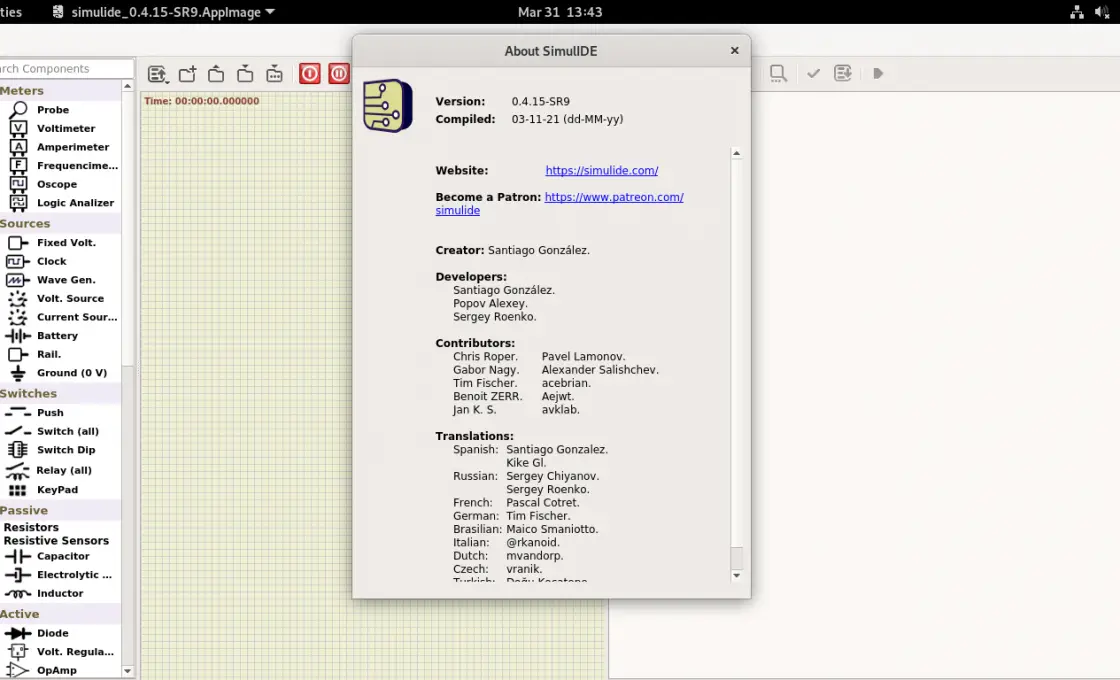Click the component list scroll up arrow

tap(128, 86)
